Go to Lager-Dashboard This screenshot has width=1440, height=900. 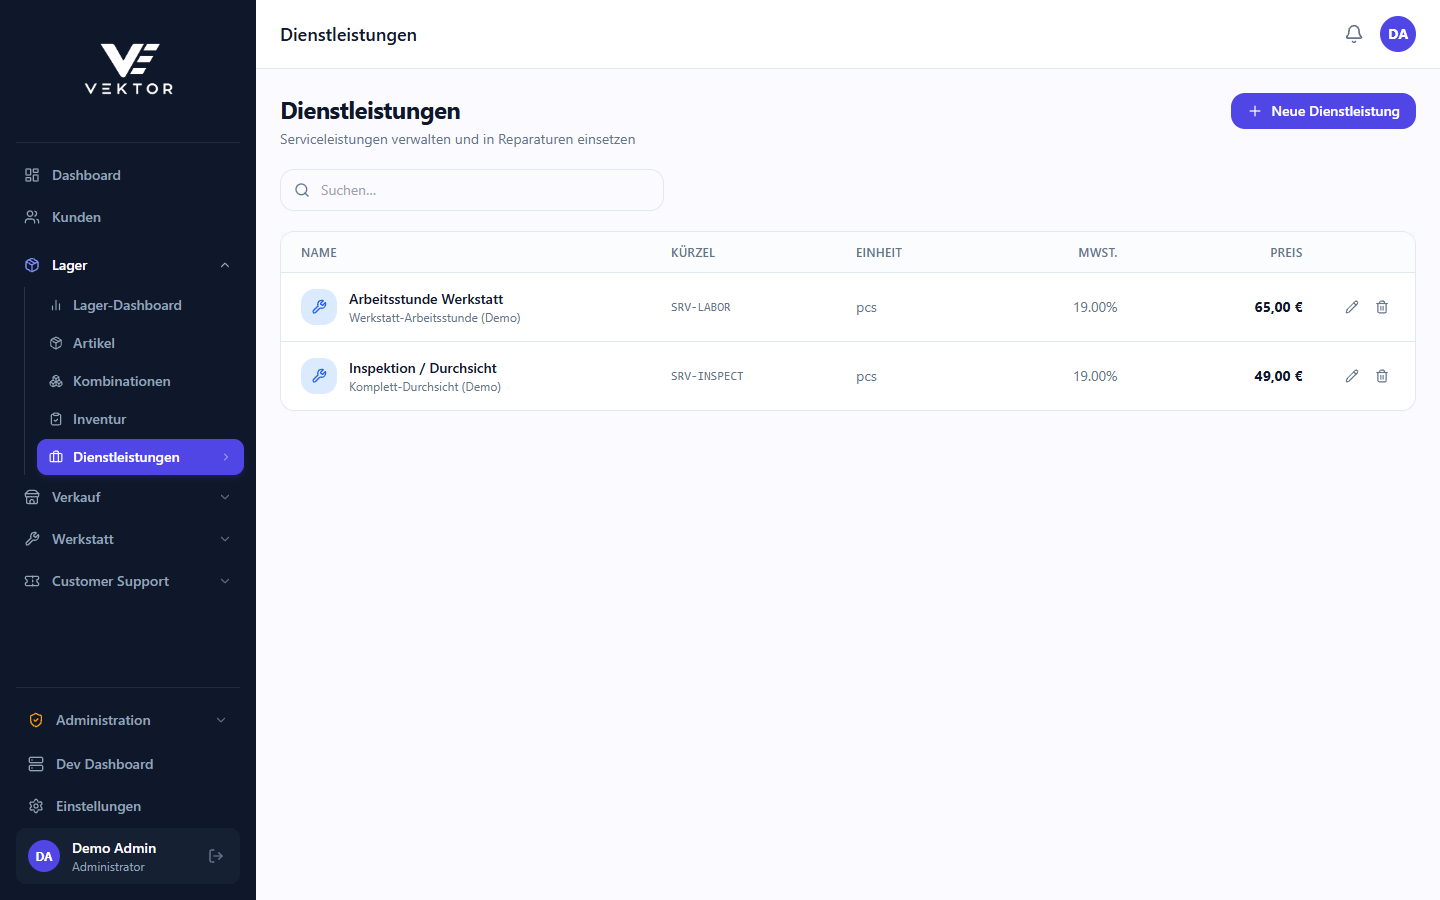click(140, 305)
